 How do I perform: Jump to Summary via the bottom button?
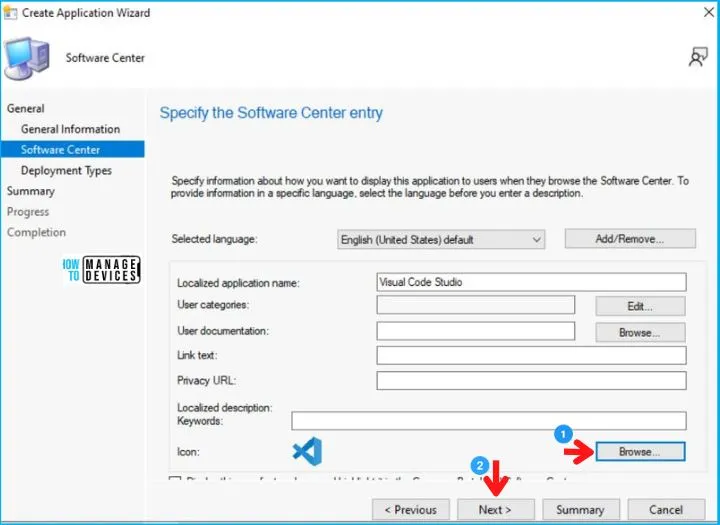pos(580,510)
